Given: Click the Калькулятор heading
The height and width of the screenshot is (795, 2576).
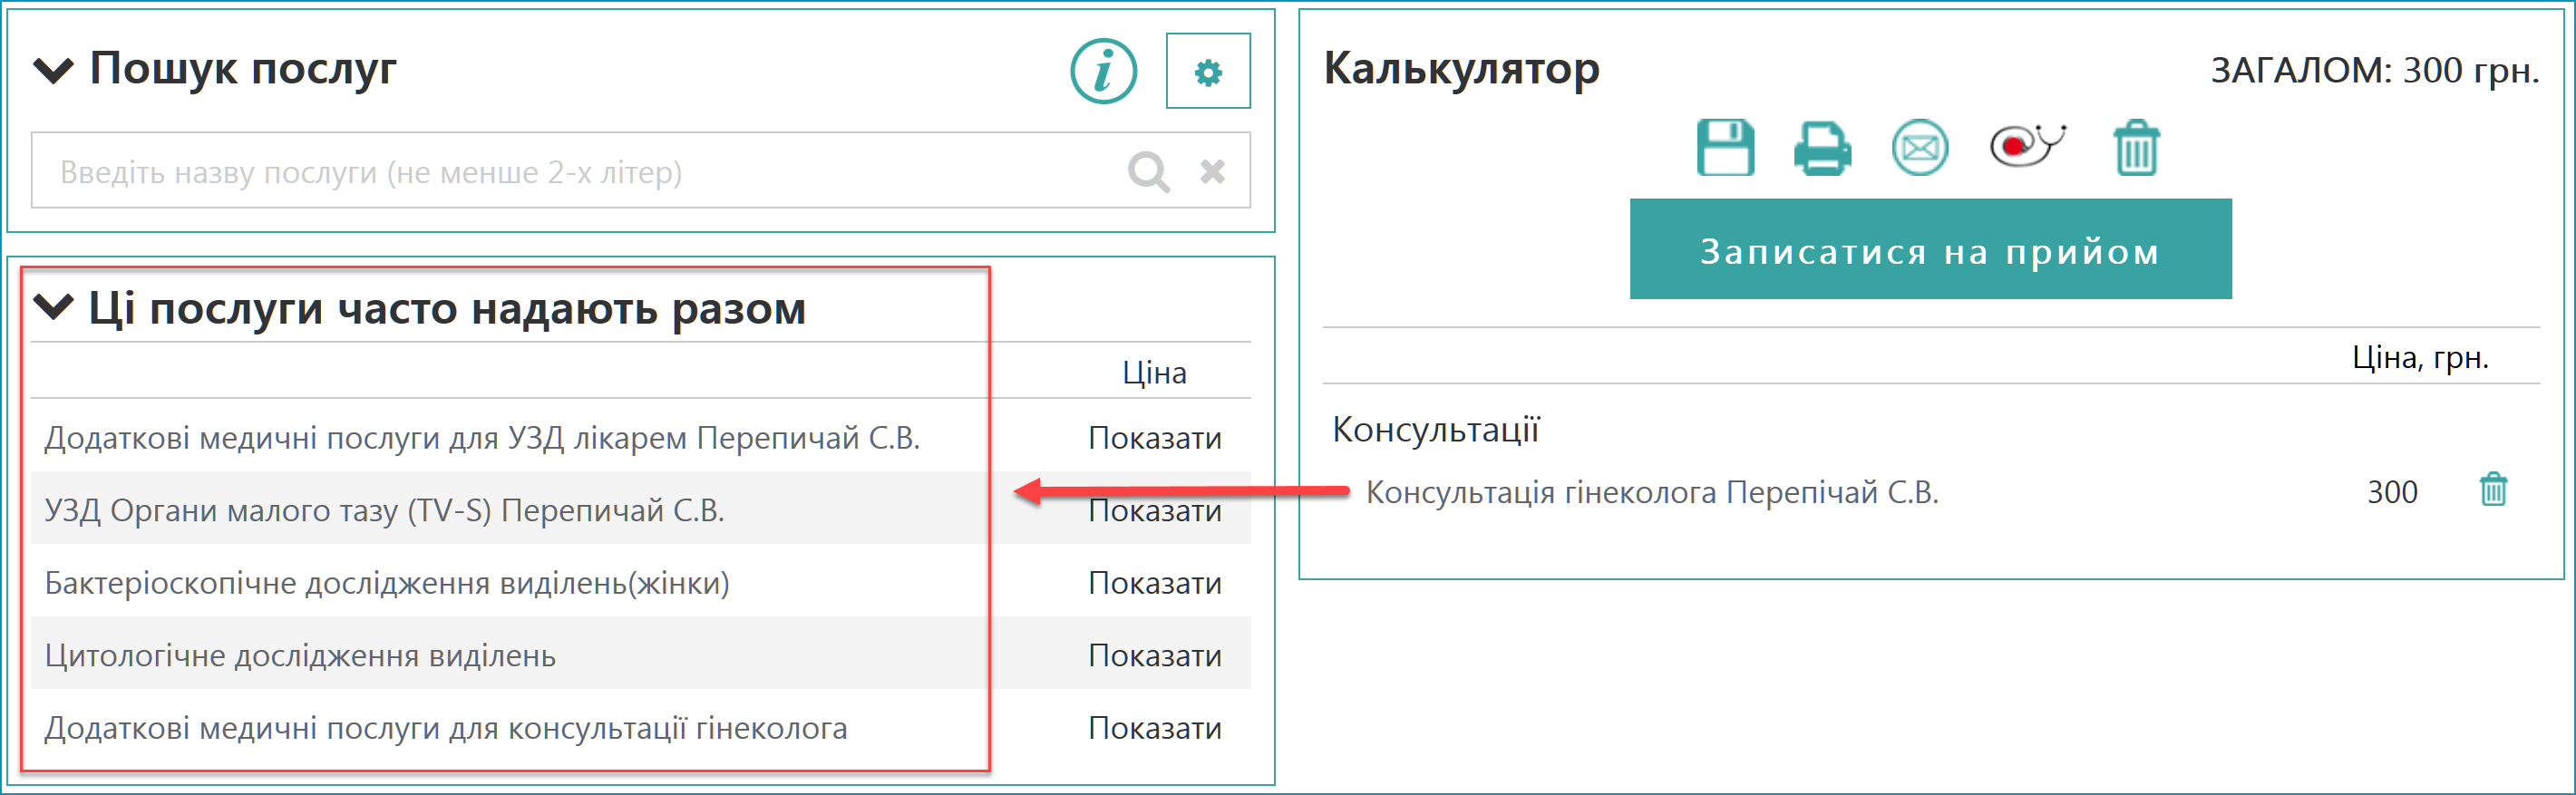Looking at the screenshot, I should coord(1461,69).
